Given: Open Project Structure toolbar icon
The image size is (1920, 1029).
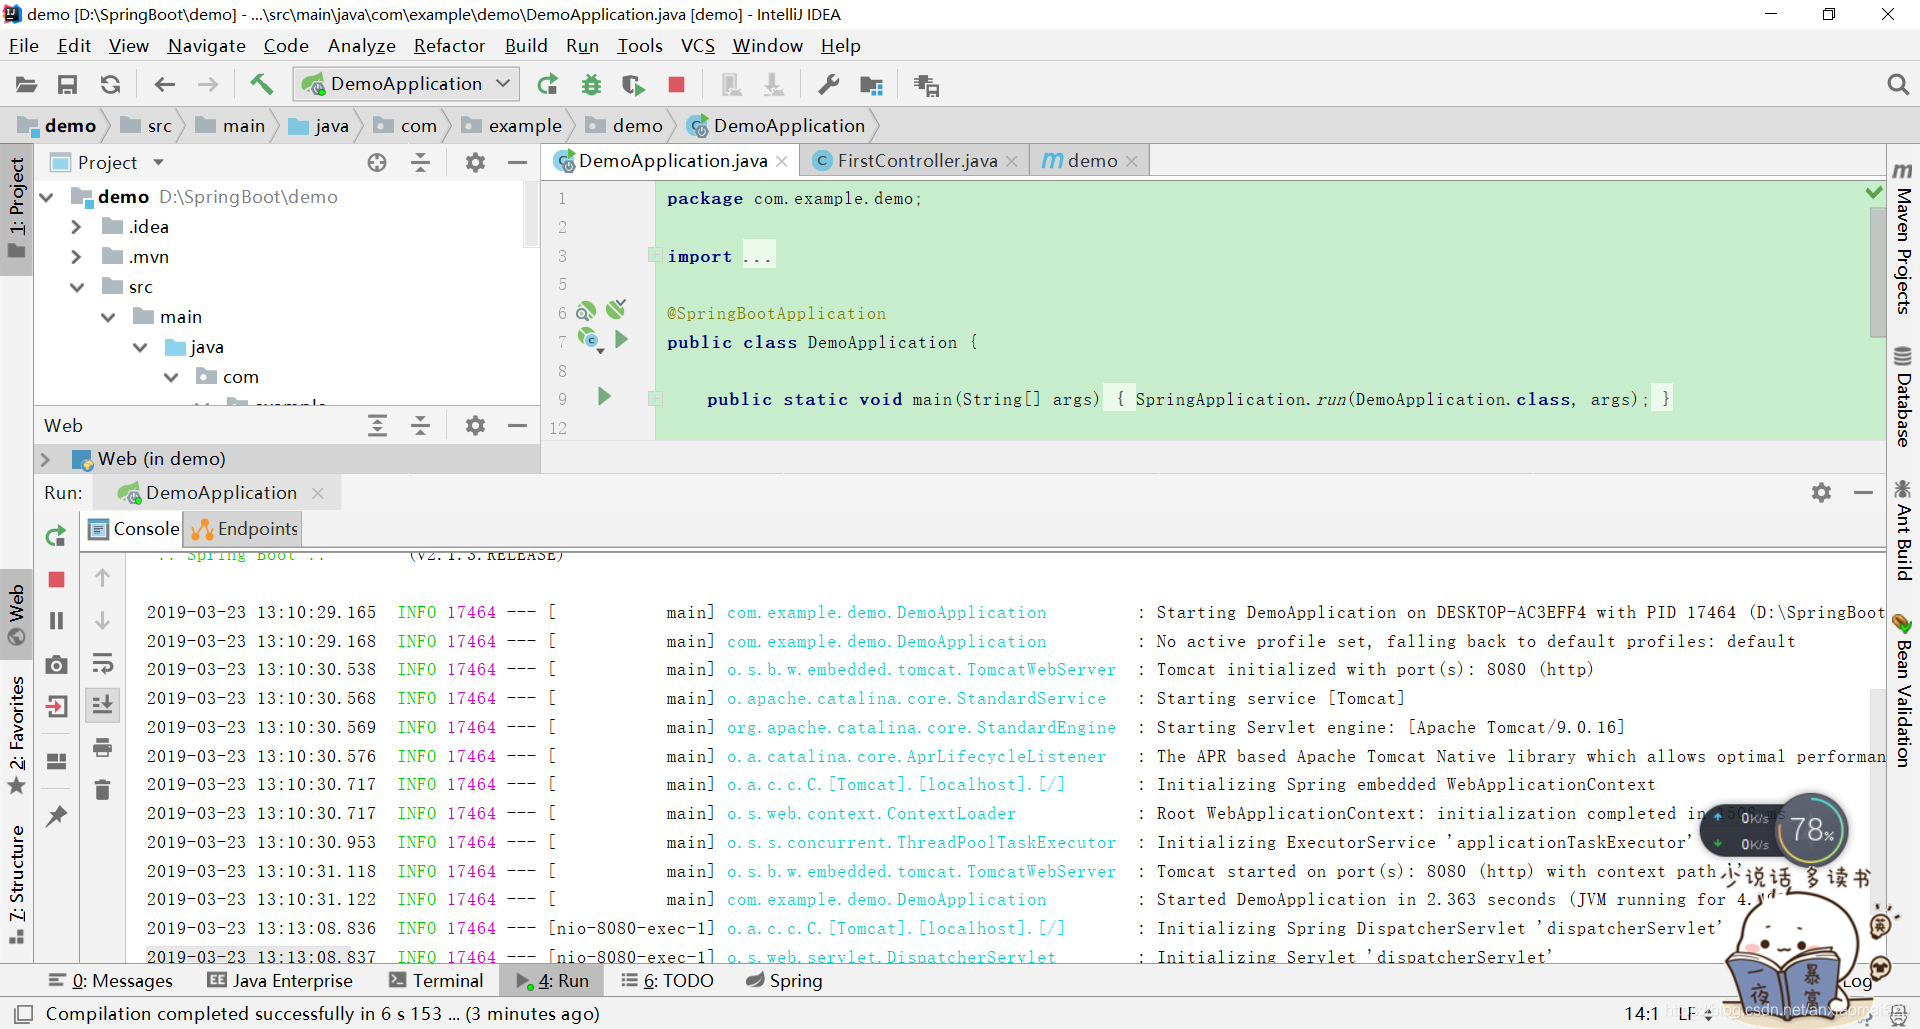Looking at the screenshot, I should (871, 85).
